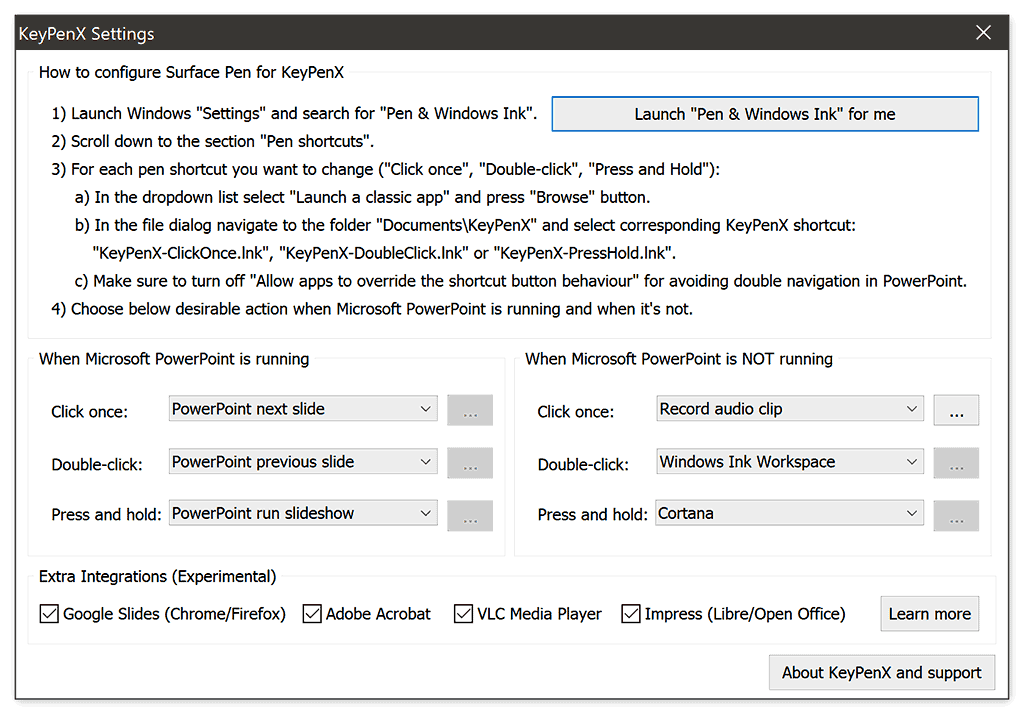This screenshot has height=718, width=1024.
Task: Click the Learn more button
Action: pyautogui.click(x=929, y=614)
